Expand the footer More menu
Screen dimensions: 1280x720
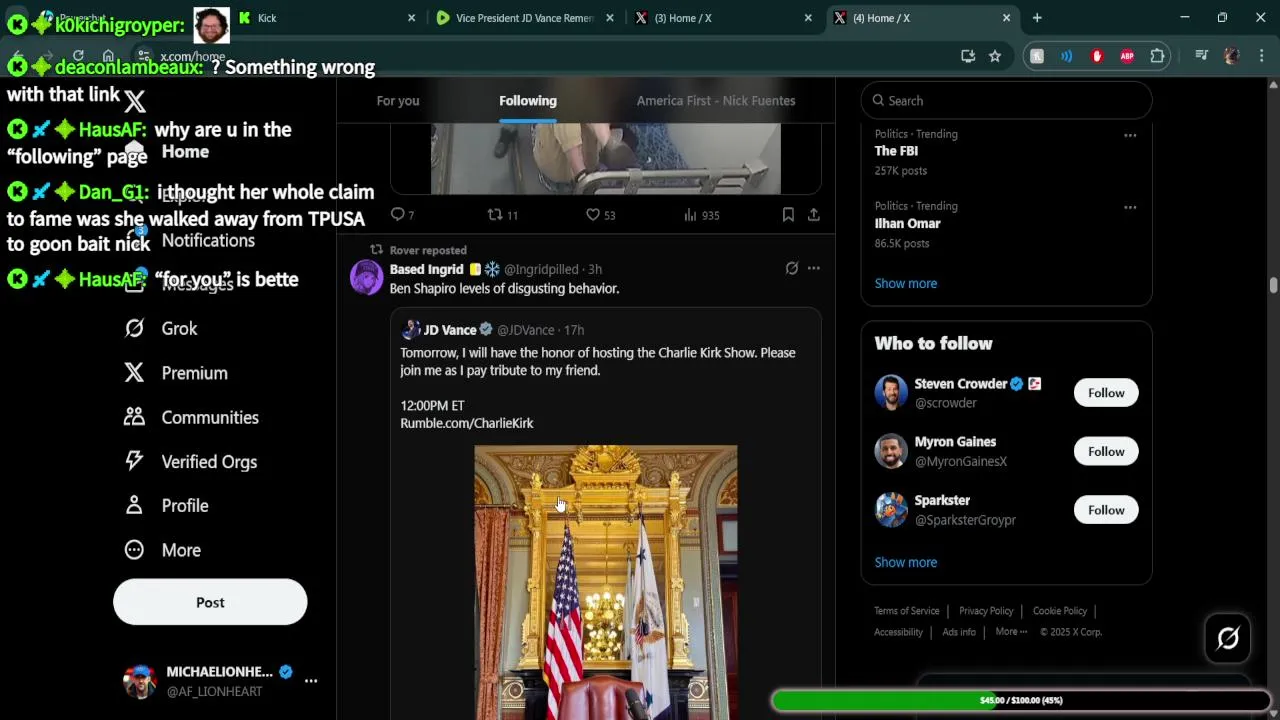(x=1011, y=632)
